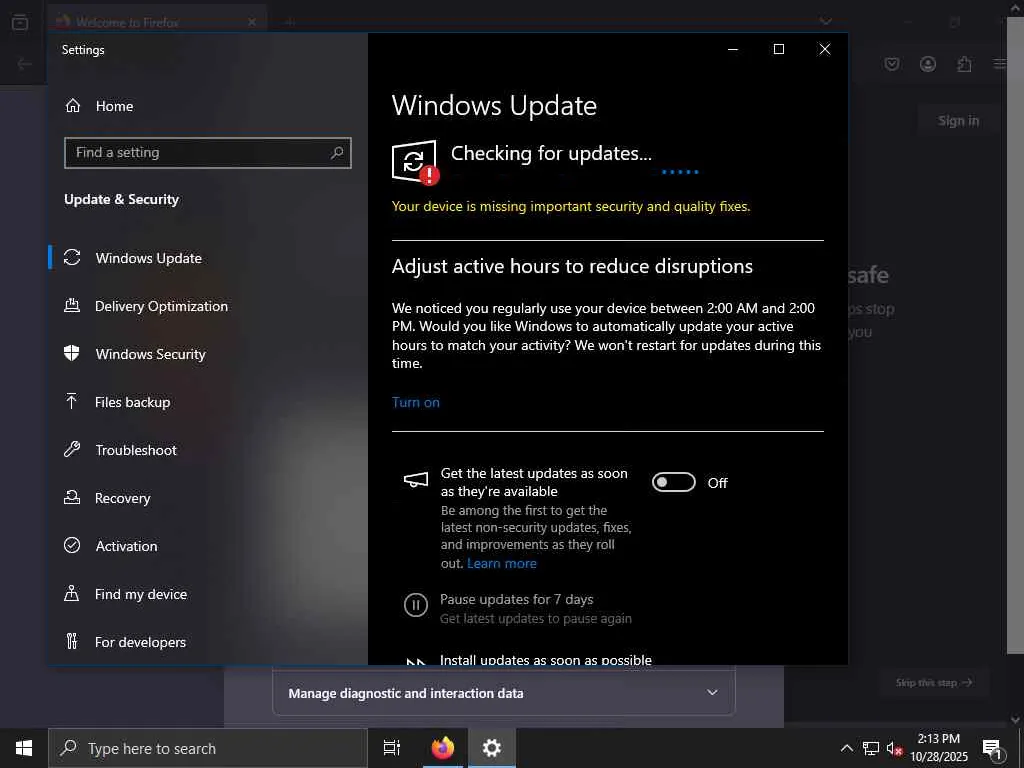Click the network icon in system tray

(871, 748)
